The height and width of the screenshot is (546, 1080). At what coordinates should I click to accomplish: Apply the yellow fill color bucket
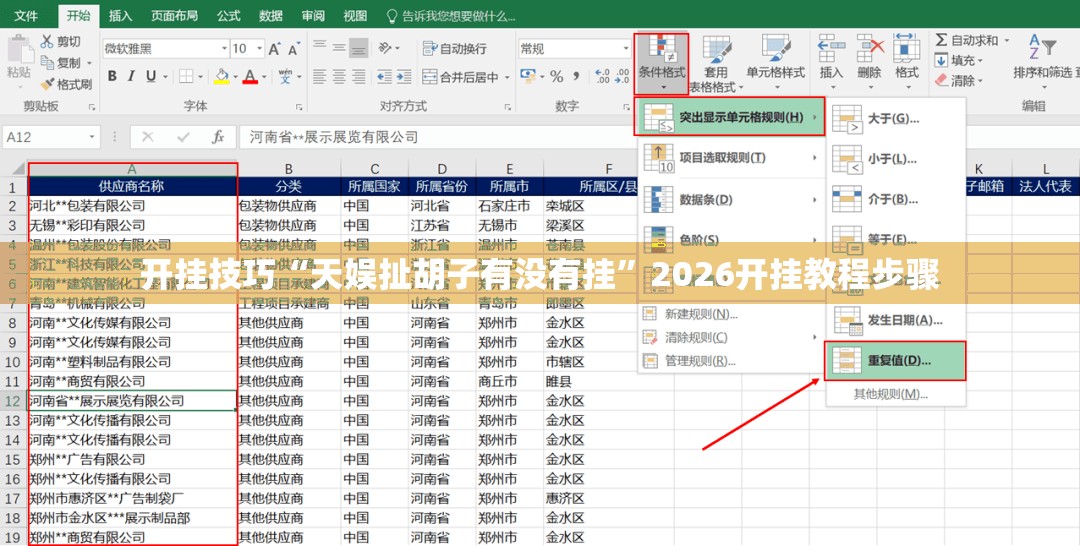pos(222,76)
